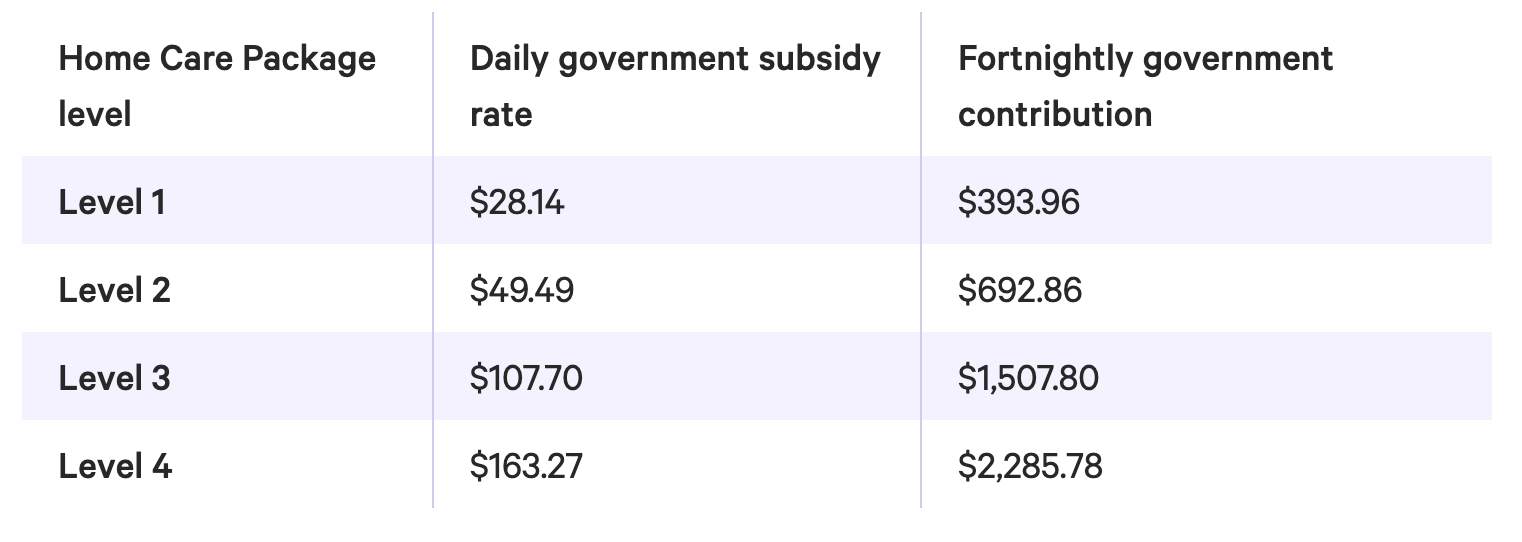Select the Level 3 row label
The image size is (1522, 542).
(x=115, y=379)
